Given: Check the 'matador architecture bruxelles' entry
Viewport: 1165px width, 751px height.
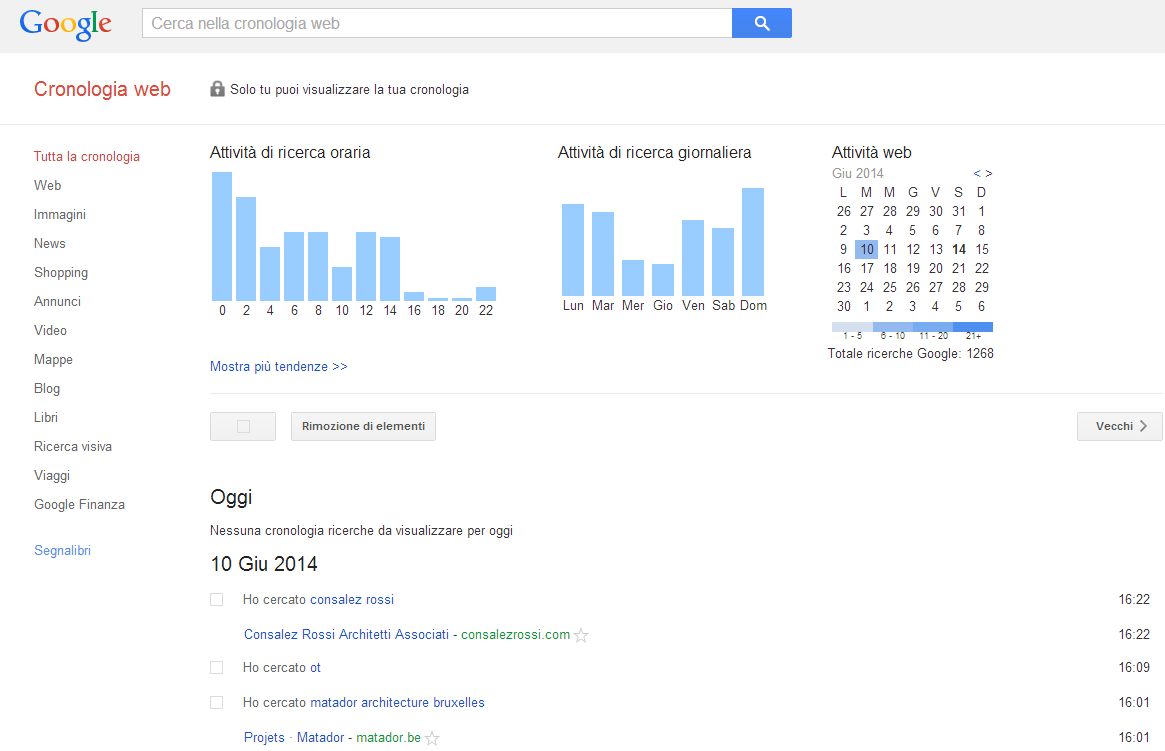Looking at the screenshot, I should point(216,702).
